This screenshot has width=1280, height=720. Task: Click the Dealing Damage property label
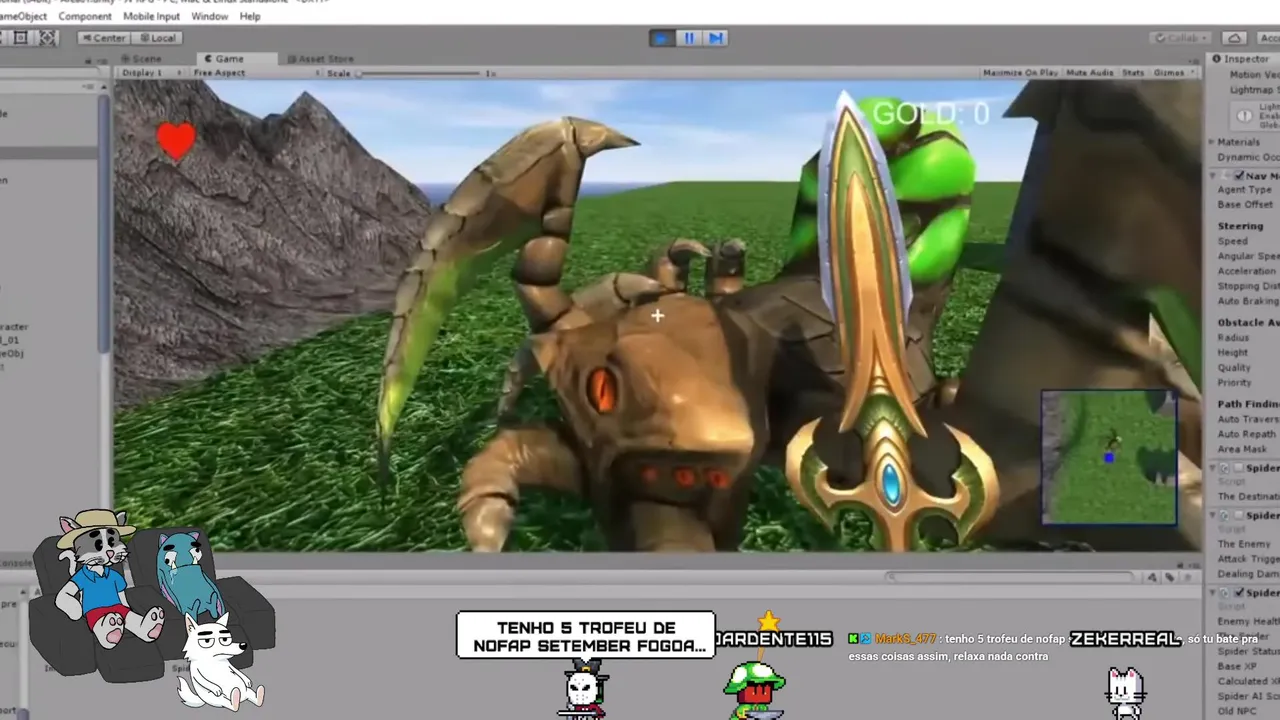tap(1248, 574)
